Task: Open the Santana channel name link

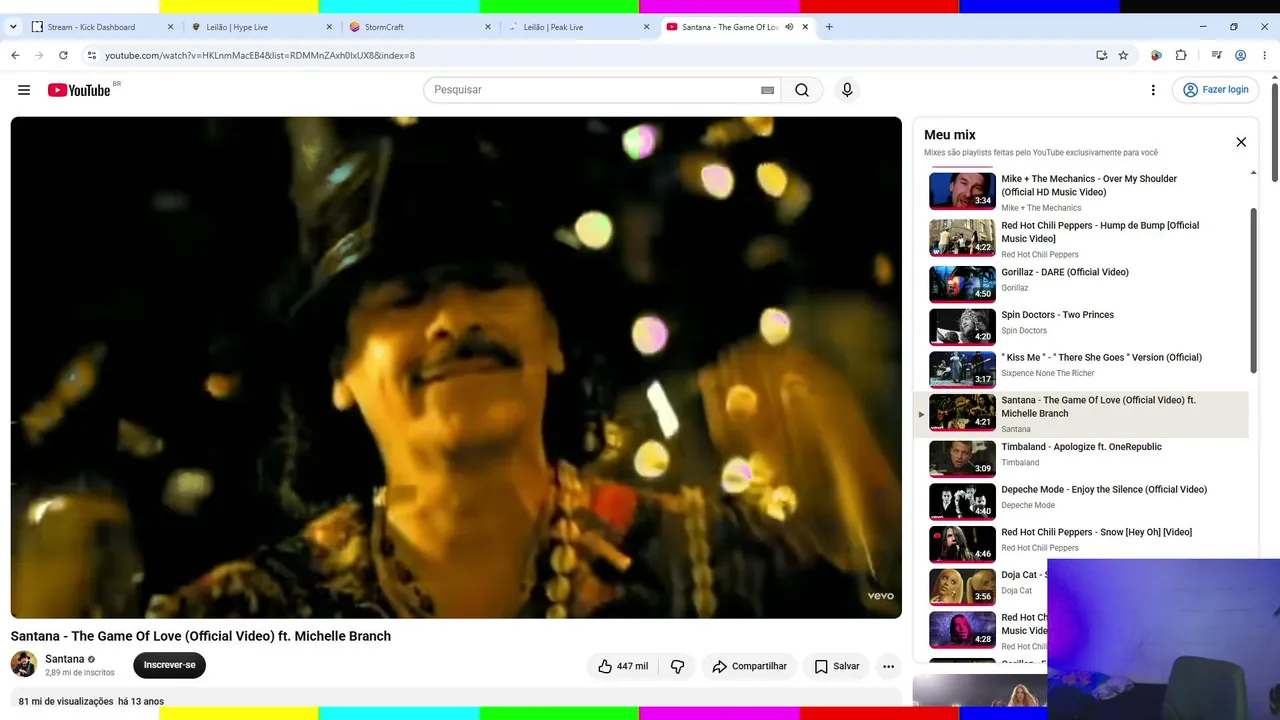Action: click(x=64, y=659)
